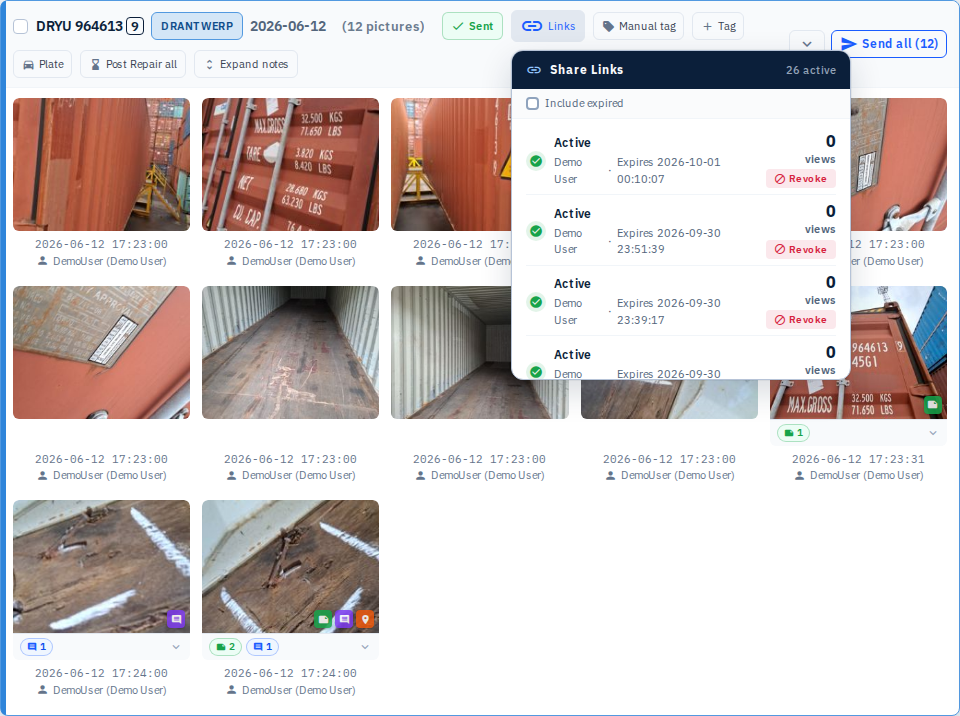This screenshot has width=960, height=716.
Task: Click the DRANTWERP location badge
Action: click(197, 26)
